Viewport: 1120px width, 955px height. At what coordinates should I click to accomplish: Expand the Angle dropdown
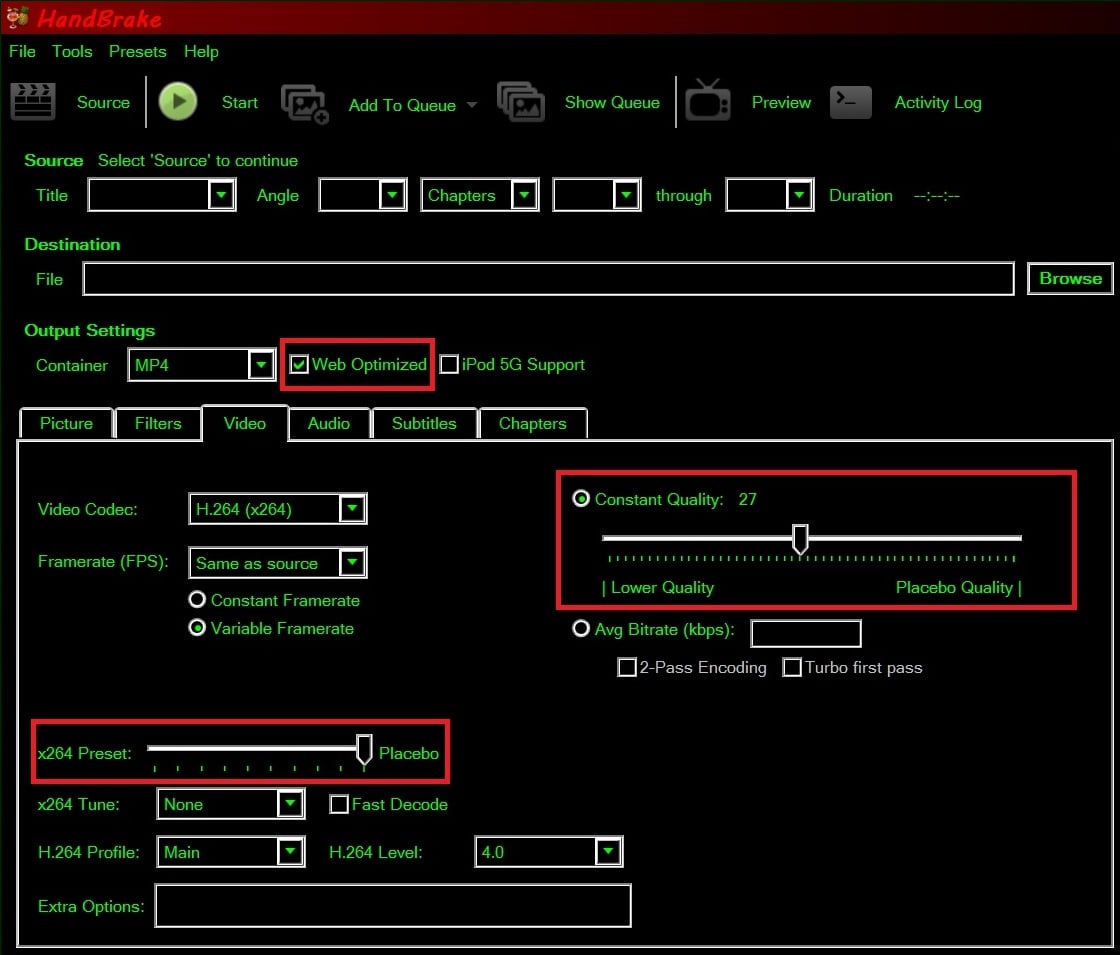[392, 194]
